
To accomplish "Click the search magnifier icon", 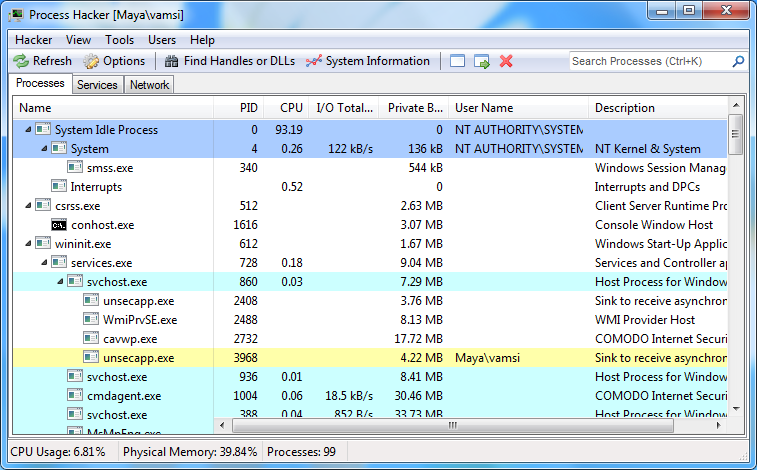I will [x=738, y=61].
